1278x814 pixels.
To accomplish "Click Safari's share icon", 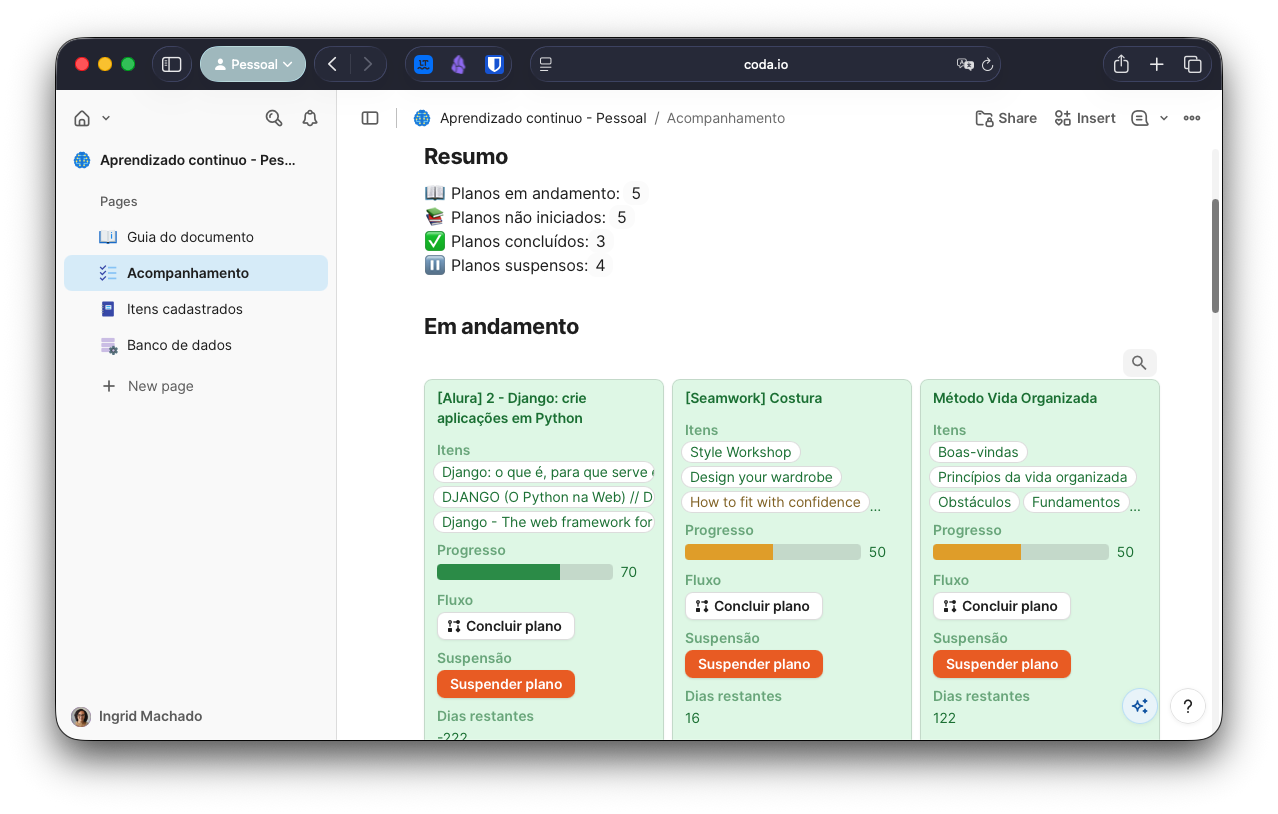I will point(1121,64).
